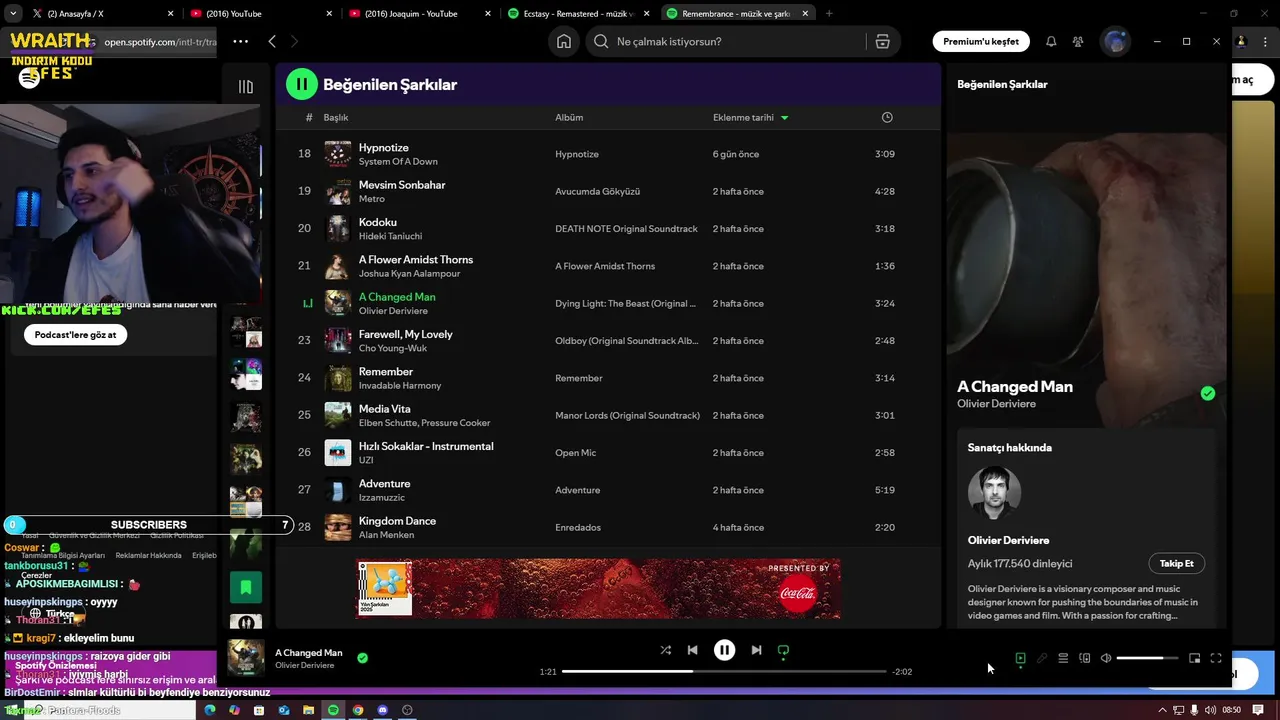The width and height of the screenshot is (1280, 720).
Task: Open friend activity icon
Action: 1078,41
